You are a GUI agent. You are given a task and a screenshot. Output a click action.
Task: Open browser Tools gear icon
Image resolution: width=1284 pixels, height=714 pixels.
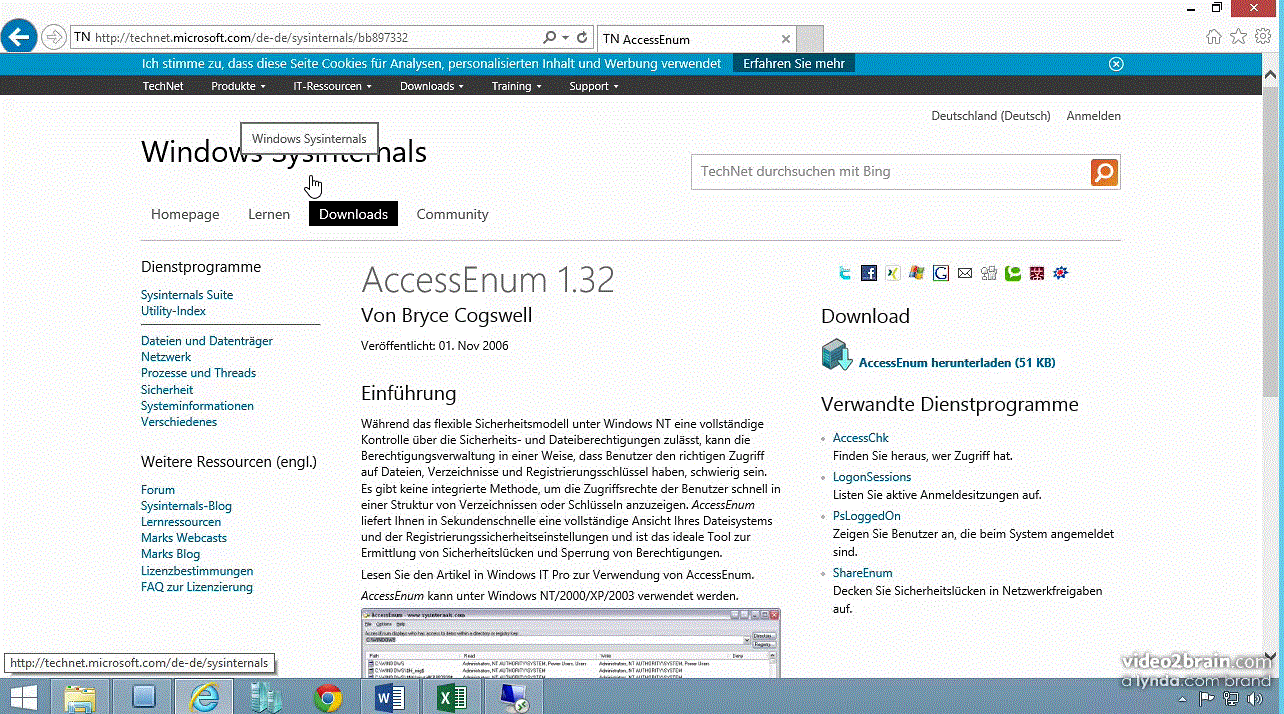tap(1263, 36)
